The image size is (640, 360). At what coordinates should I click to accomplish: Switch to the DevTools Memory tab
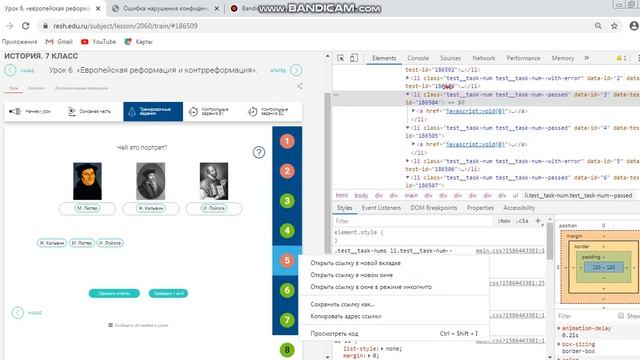563,58
